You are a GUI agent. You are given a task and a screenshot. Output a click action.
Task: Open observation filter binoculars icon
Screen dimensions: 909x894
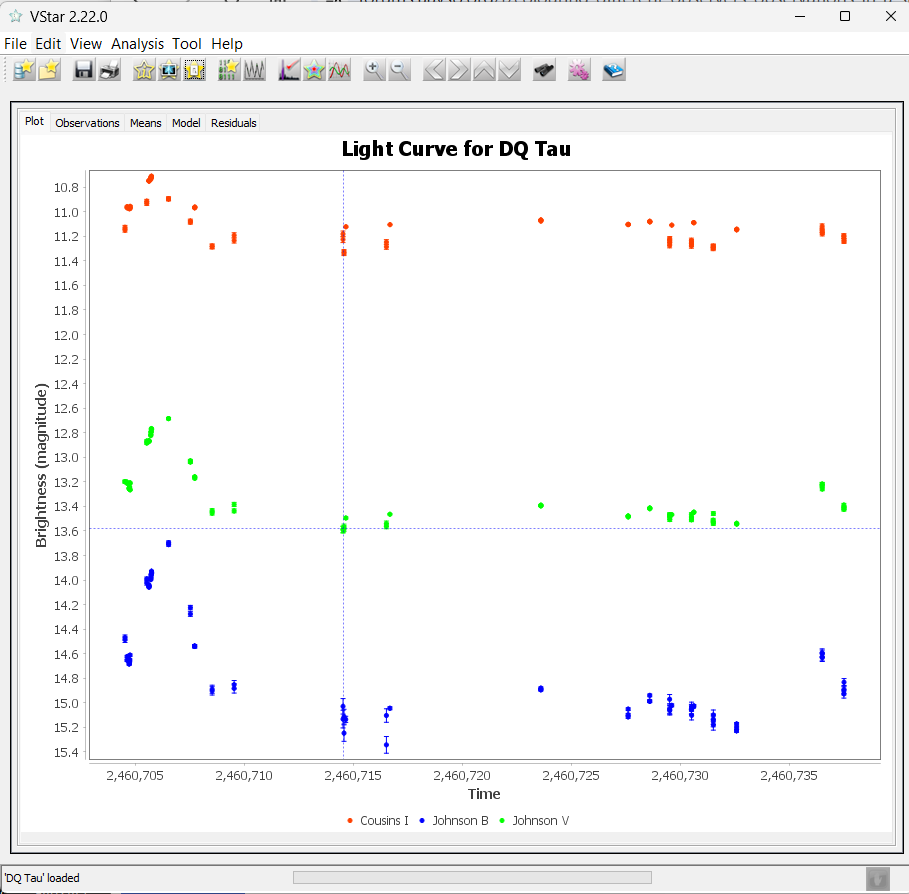(x=544, y=70)
